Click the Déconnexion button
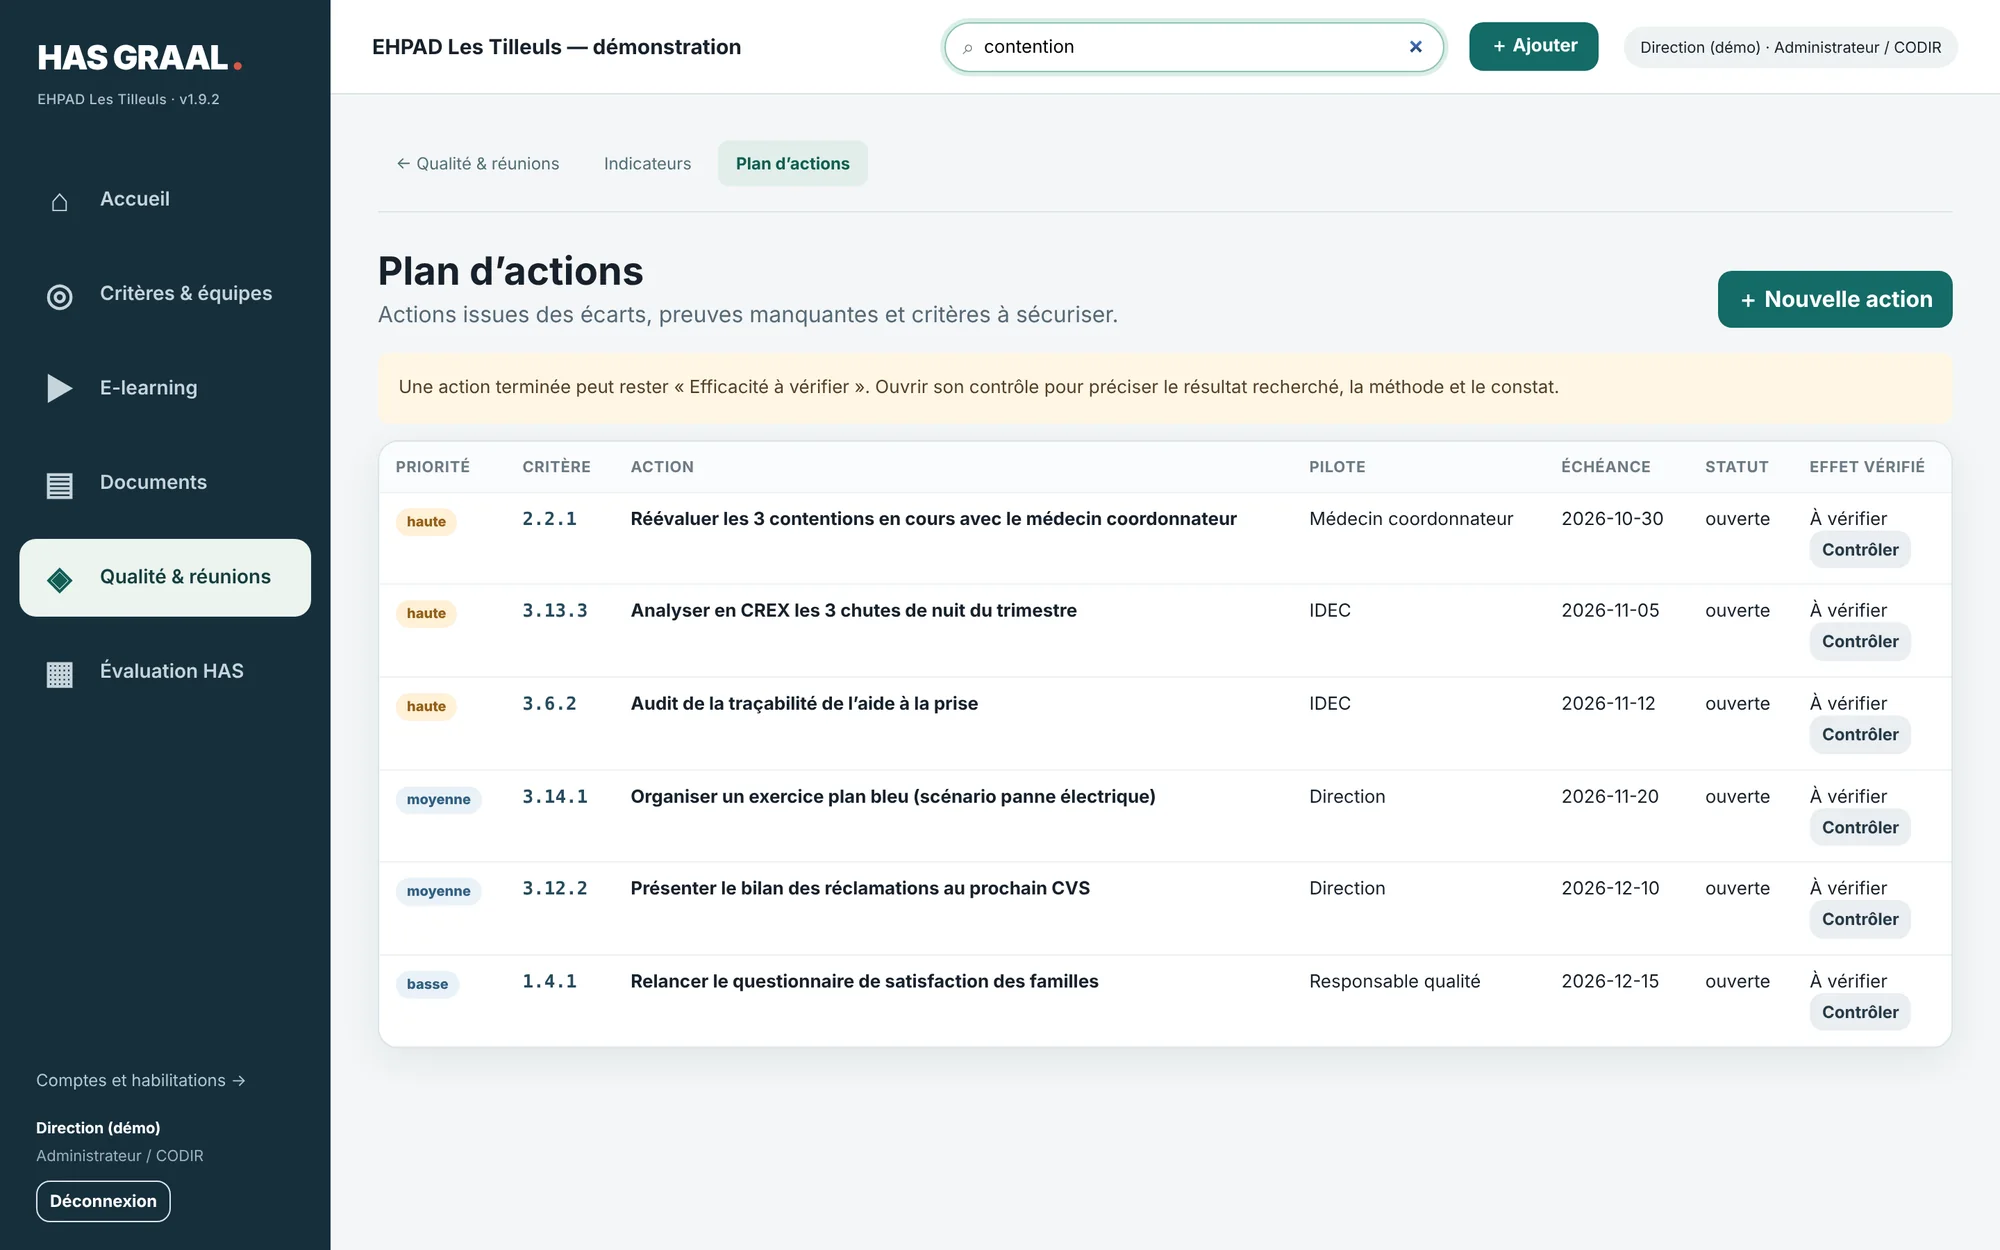Image resolution: width=2000 pixels, height=1250 pixels. [x=103, y=1201]
